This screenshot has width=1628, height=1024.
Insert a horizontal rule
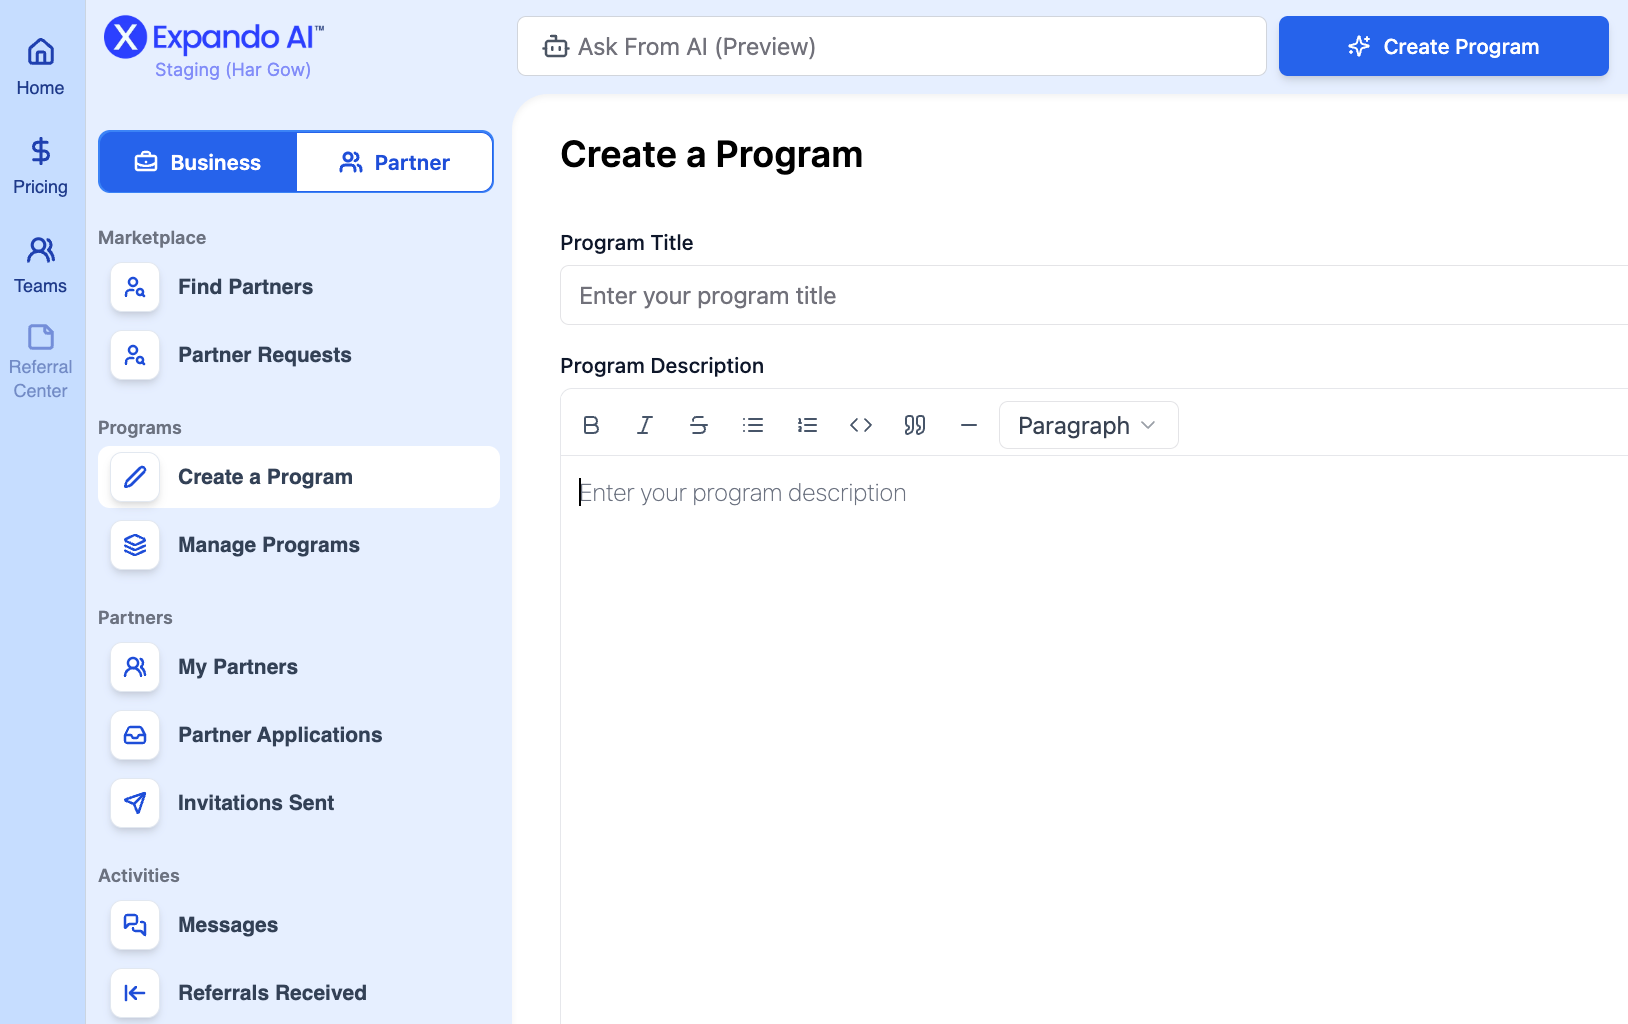tap(969, 425)
